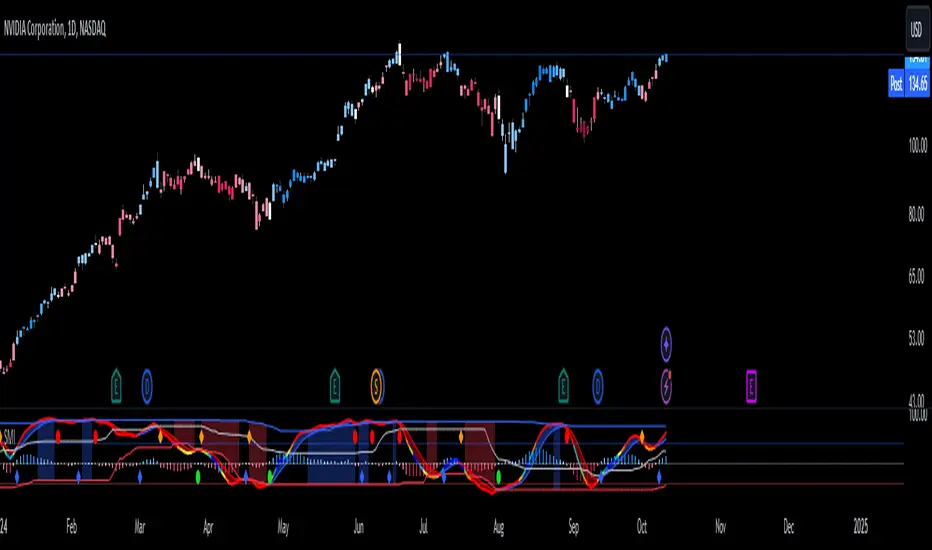Click the 100.00 price scale label
This screenshot has width=932, height=550.
(918, 145)
